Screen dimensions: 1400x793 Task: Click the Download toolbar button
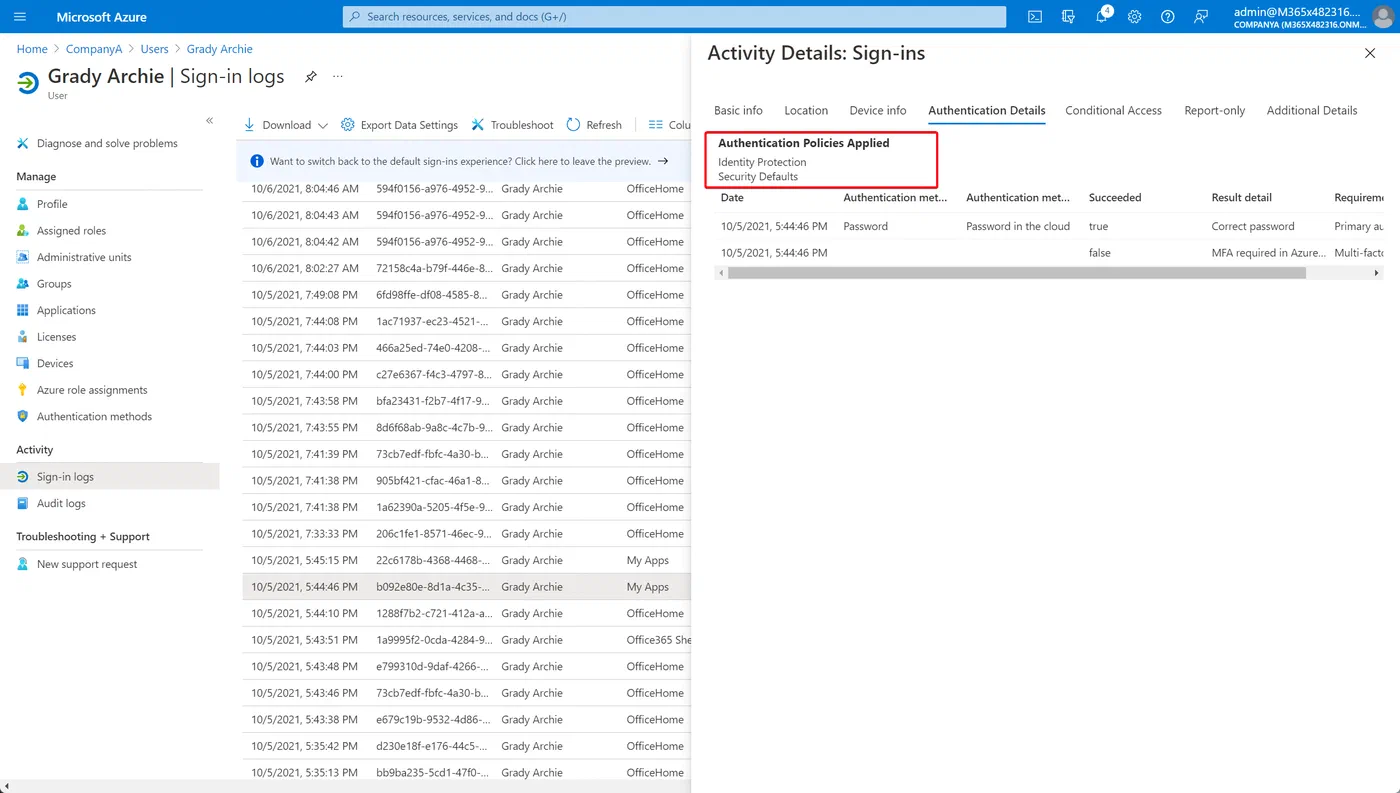click(x=277, y=125)
